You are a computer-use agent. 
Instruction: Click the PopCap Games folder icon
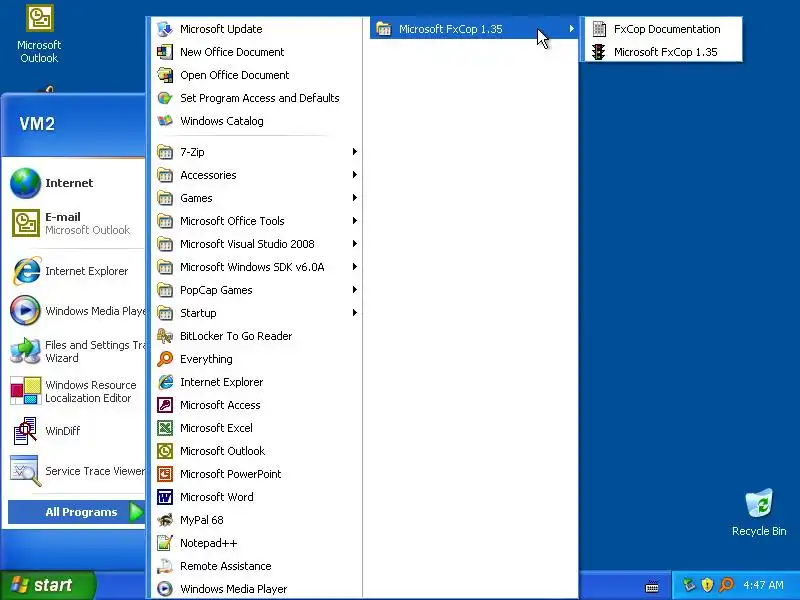tap(165, 290)
